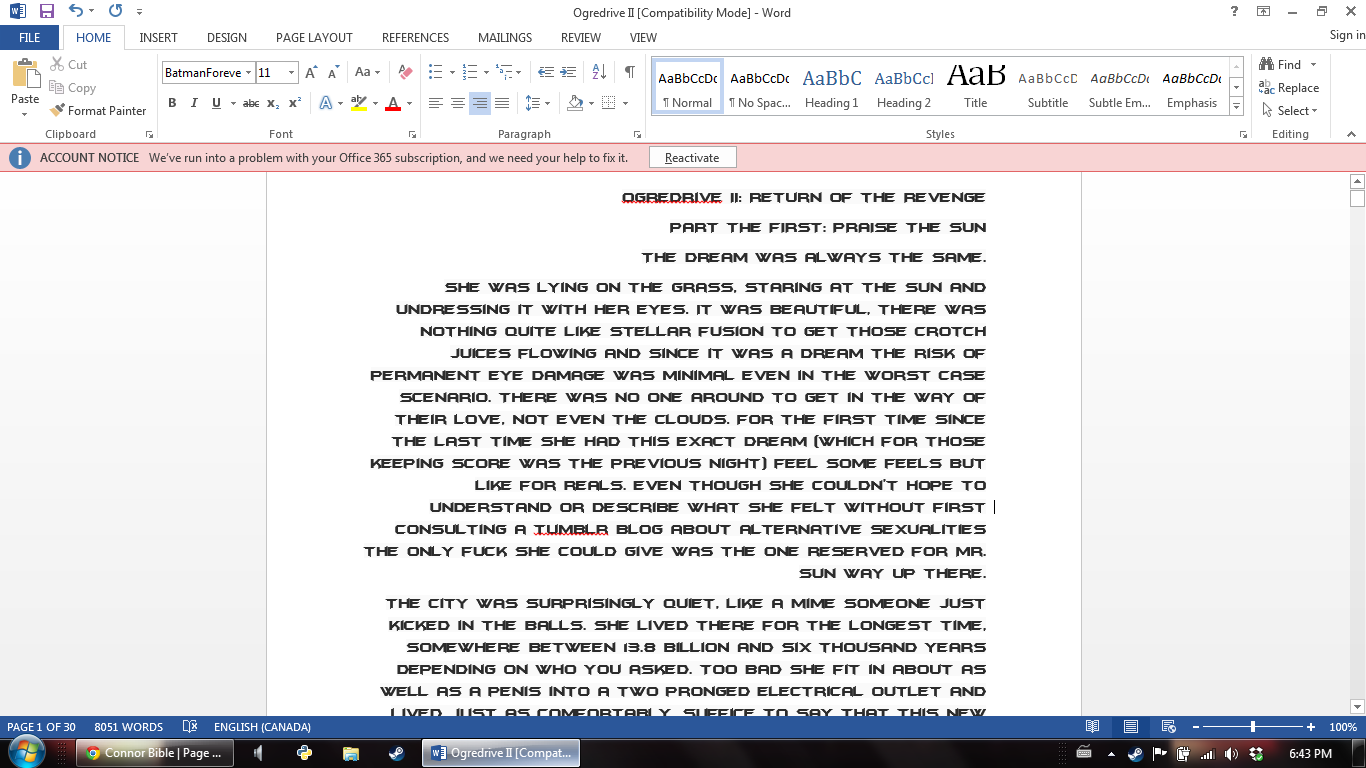Click the Undo arrow icon
The height and width of the screenshot is (768, 1366).
[77, 12]
